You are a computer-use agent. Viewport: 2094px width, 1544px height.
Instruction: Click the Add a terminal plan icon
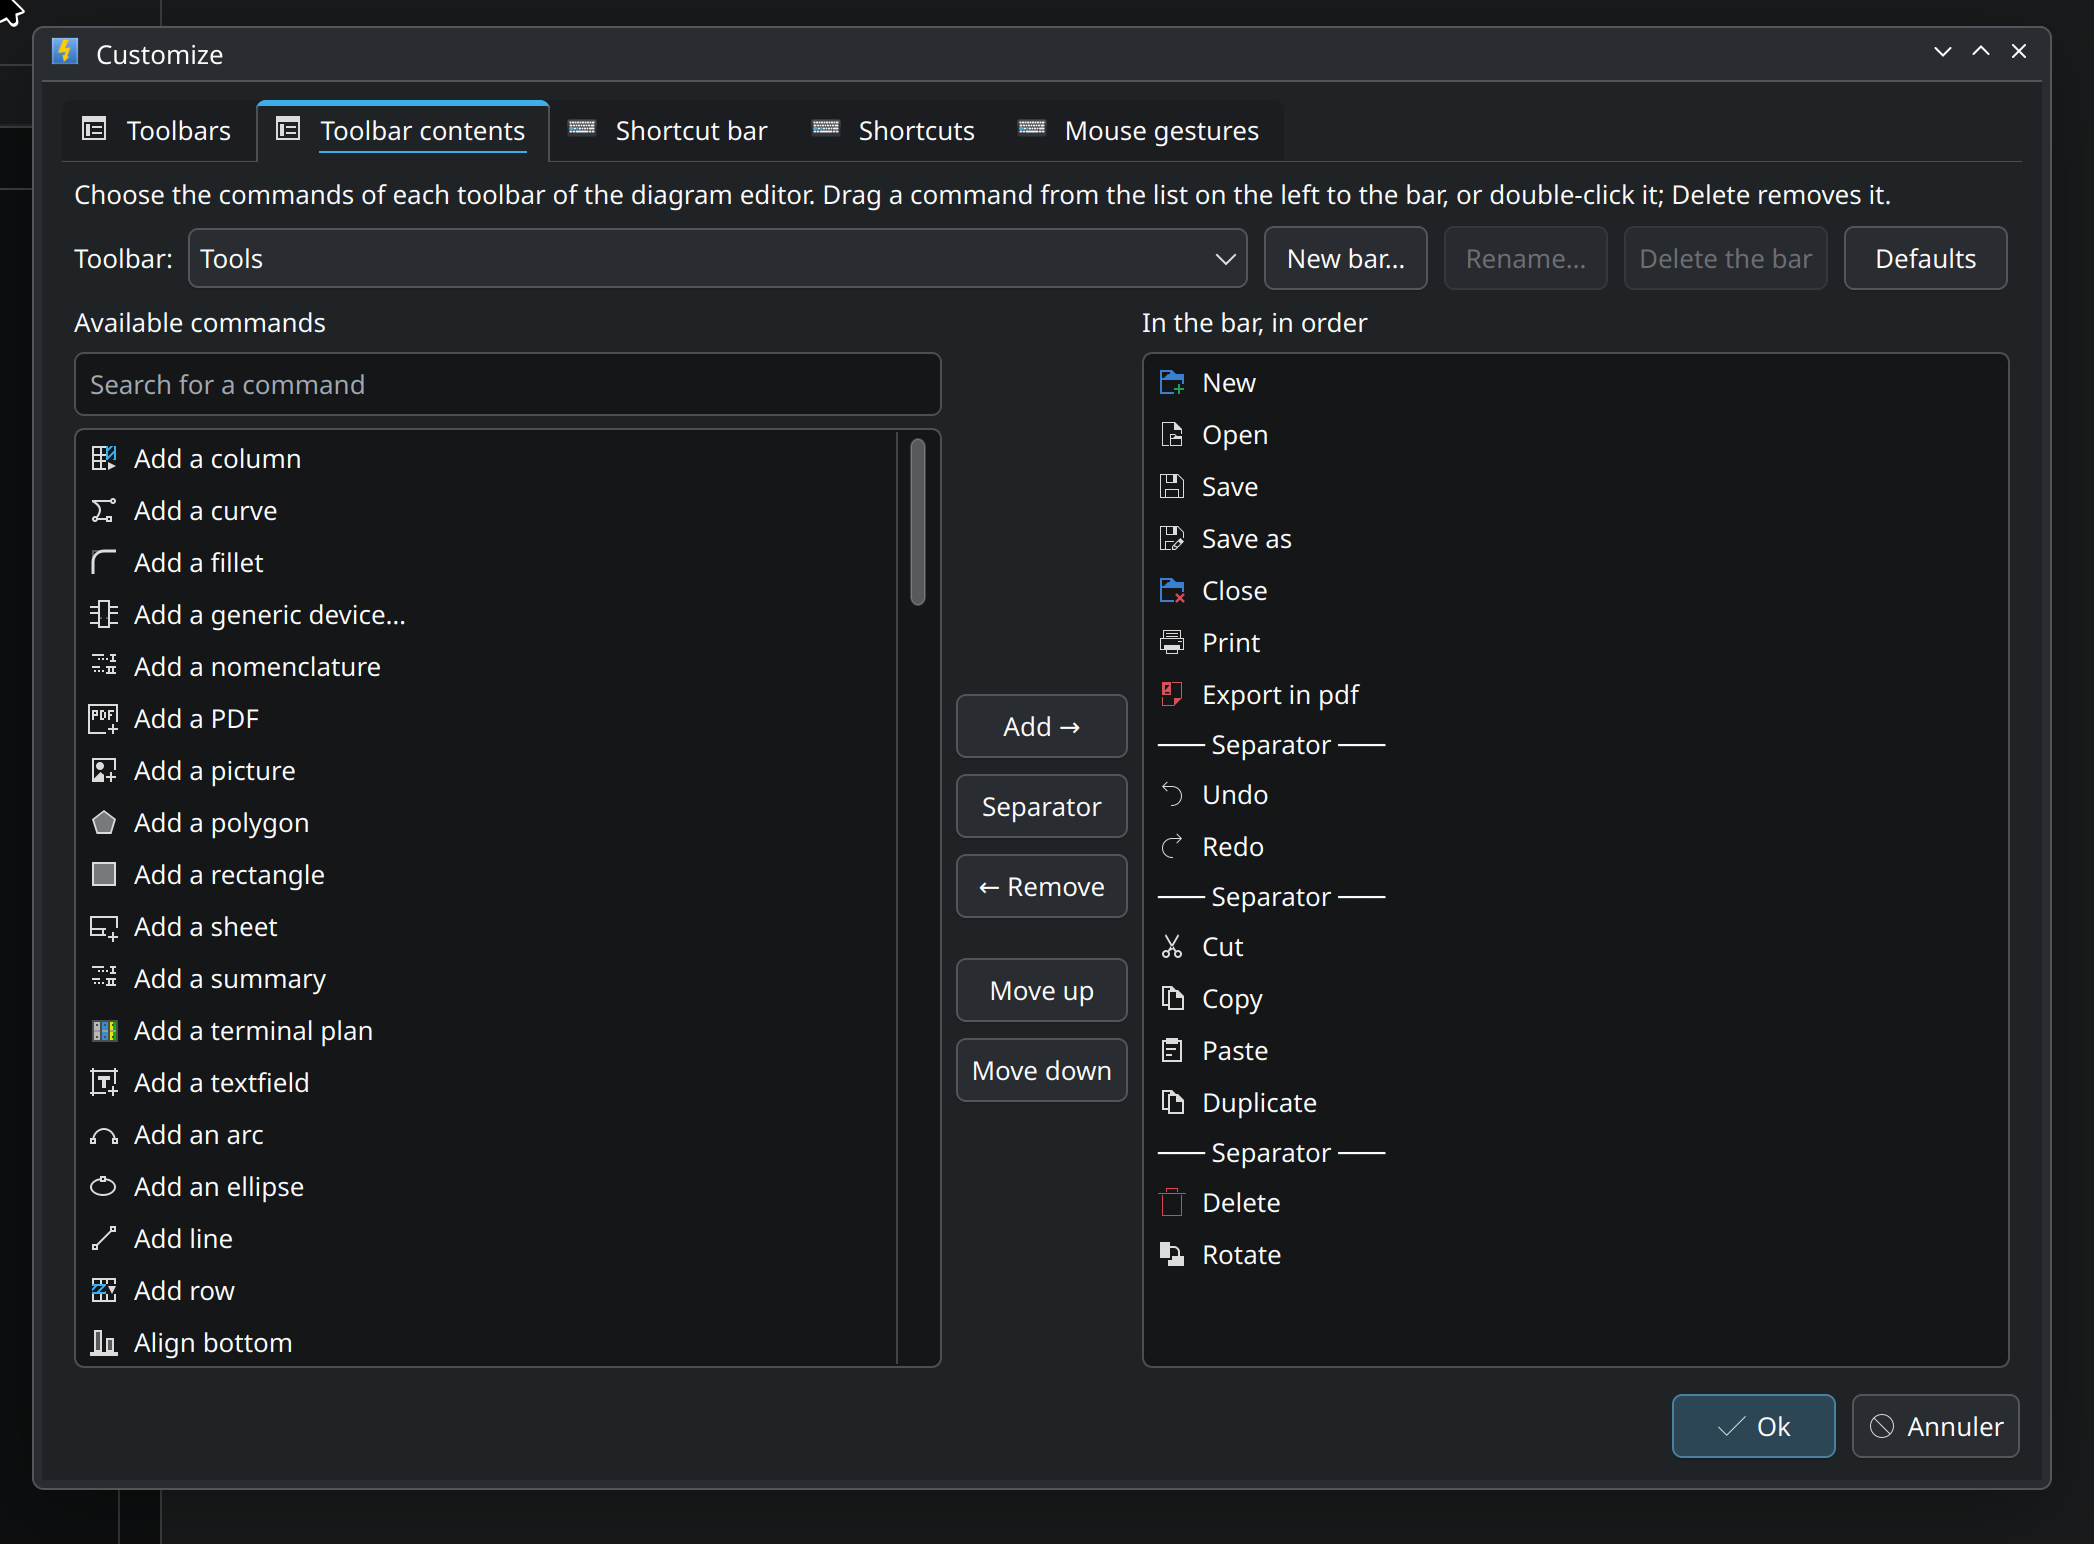104,1031
